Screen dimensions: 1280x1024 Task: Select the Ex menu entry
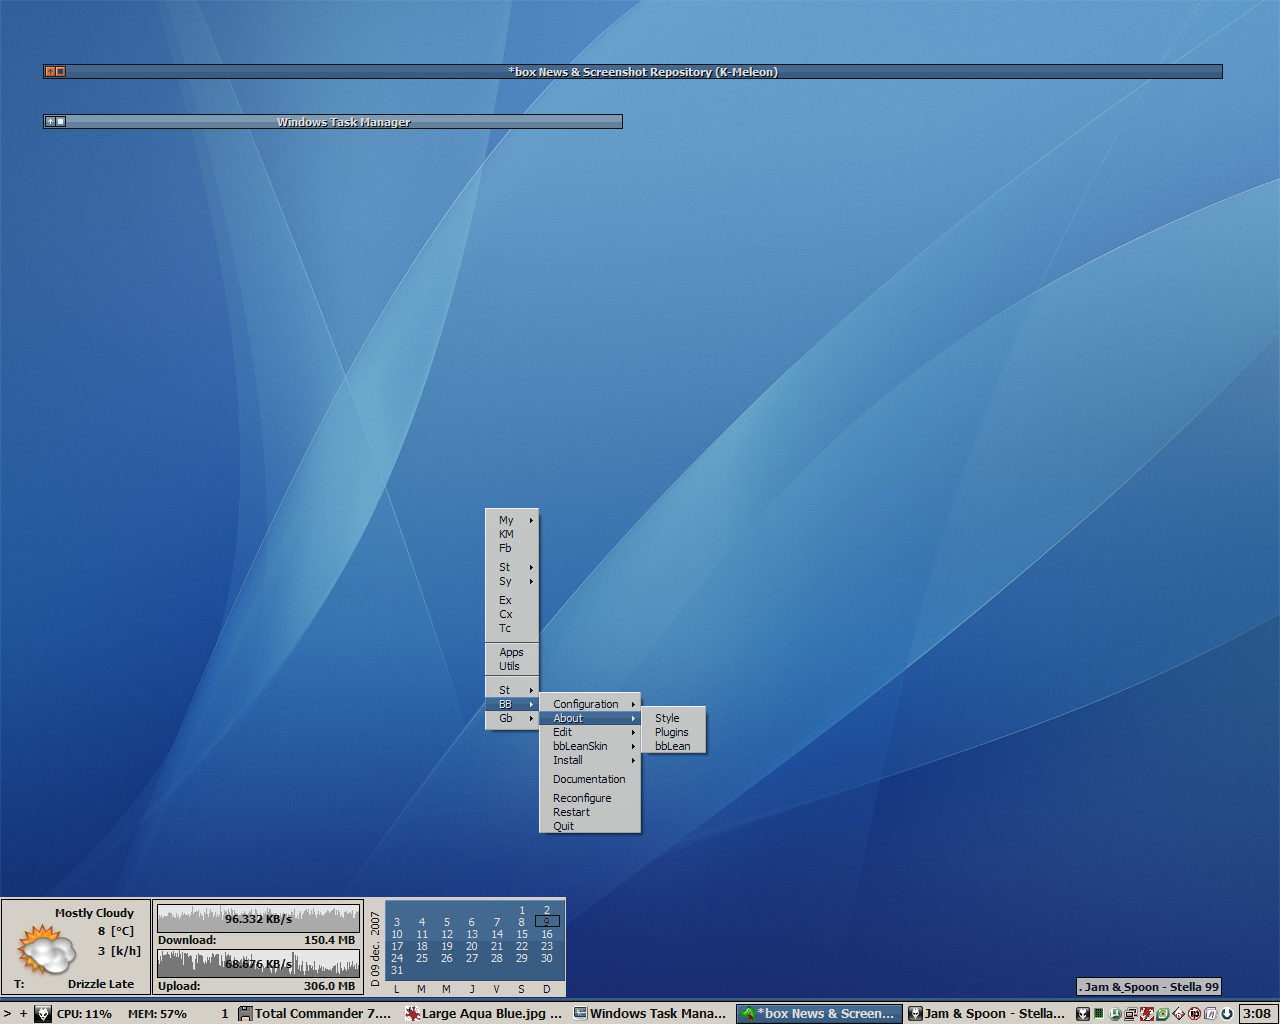[512, 600]
